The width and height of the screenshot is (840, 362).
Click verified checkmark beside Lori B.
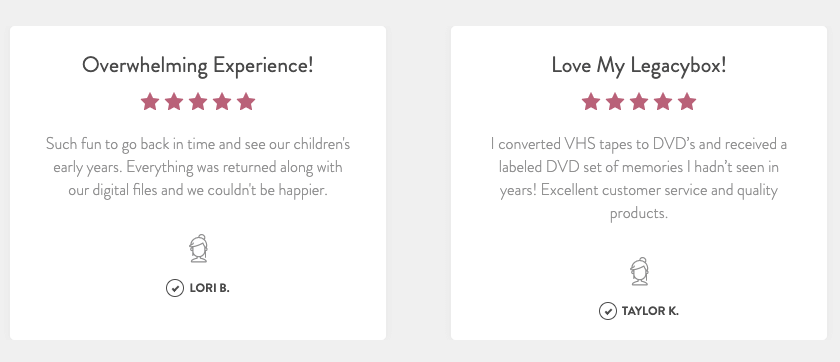175,288
